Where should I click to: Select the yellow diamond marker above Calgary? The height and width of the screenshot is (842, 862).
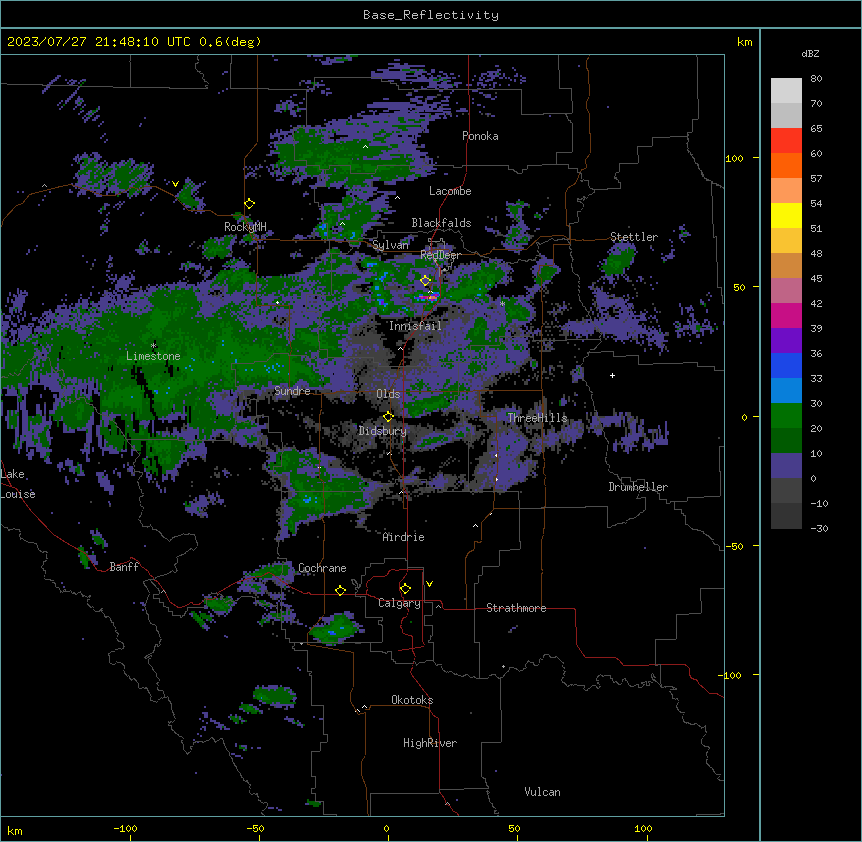405,589
